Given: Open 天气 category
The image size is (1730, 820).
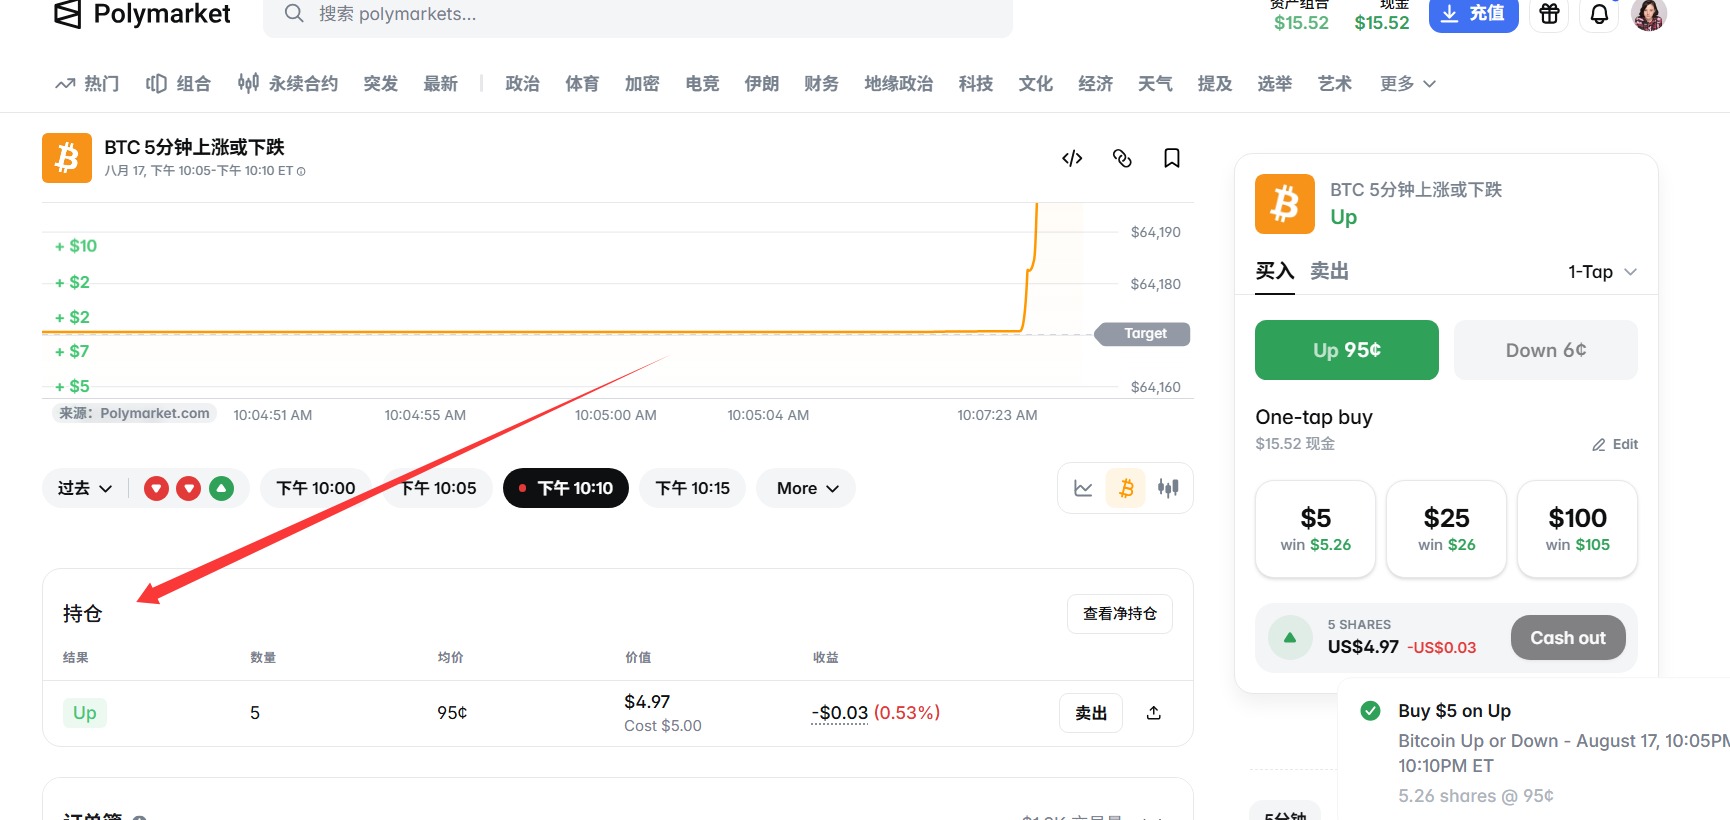Looking at the screenshot, I should 1155,84.
